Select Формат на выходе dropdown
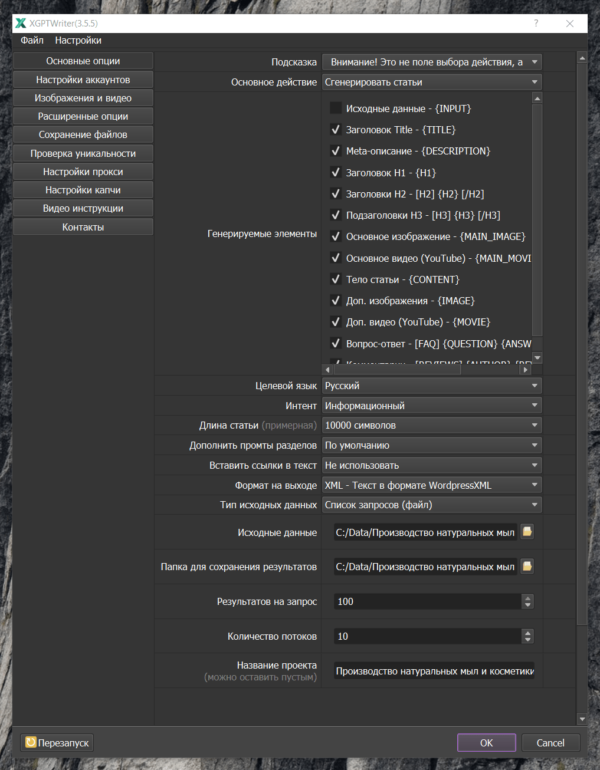 (432, 485)
